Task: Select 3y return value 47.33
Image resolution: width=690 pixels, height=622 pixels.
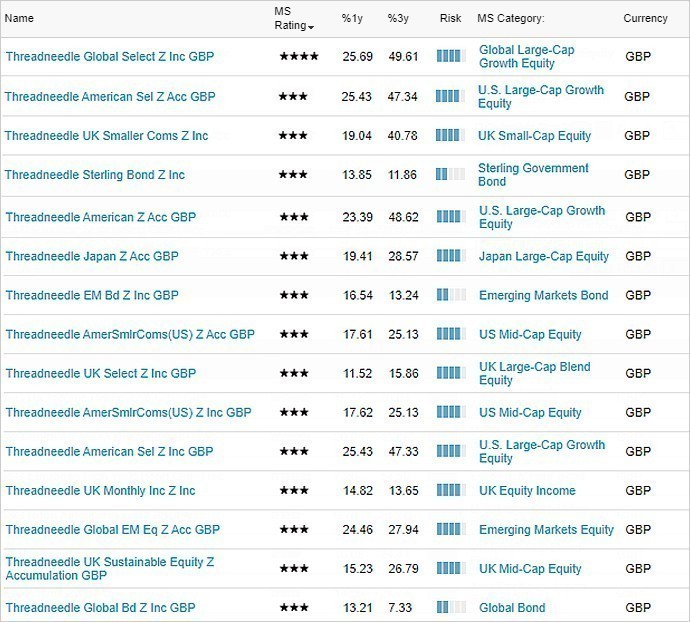Action: [x=403, y=451]
